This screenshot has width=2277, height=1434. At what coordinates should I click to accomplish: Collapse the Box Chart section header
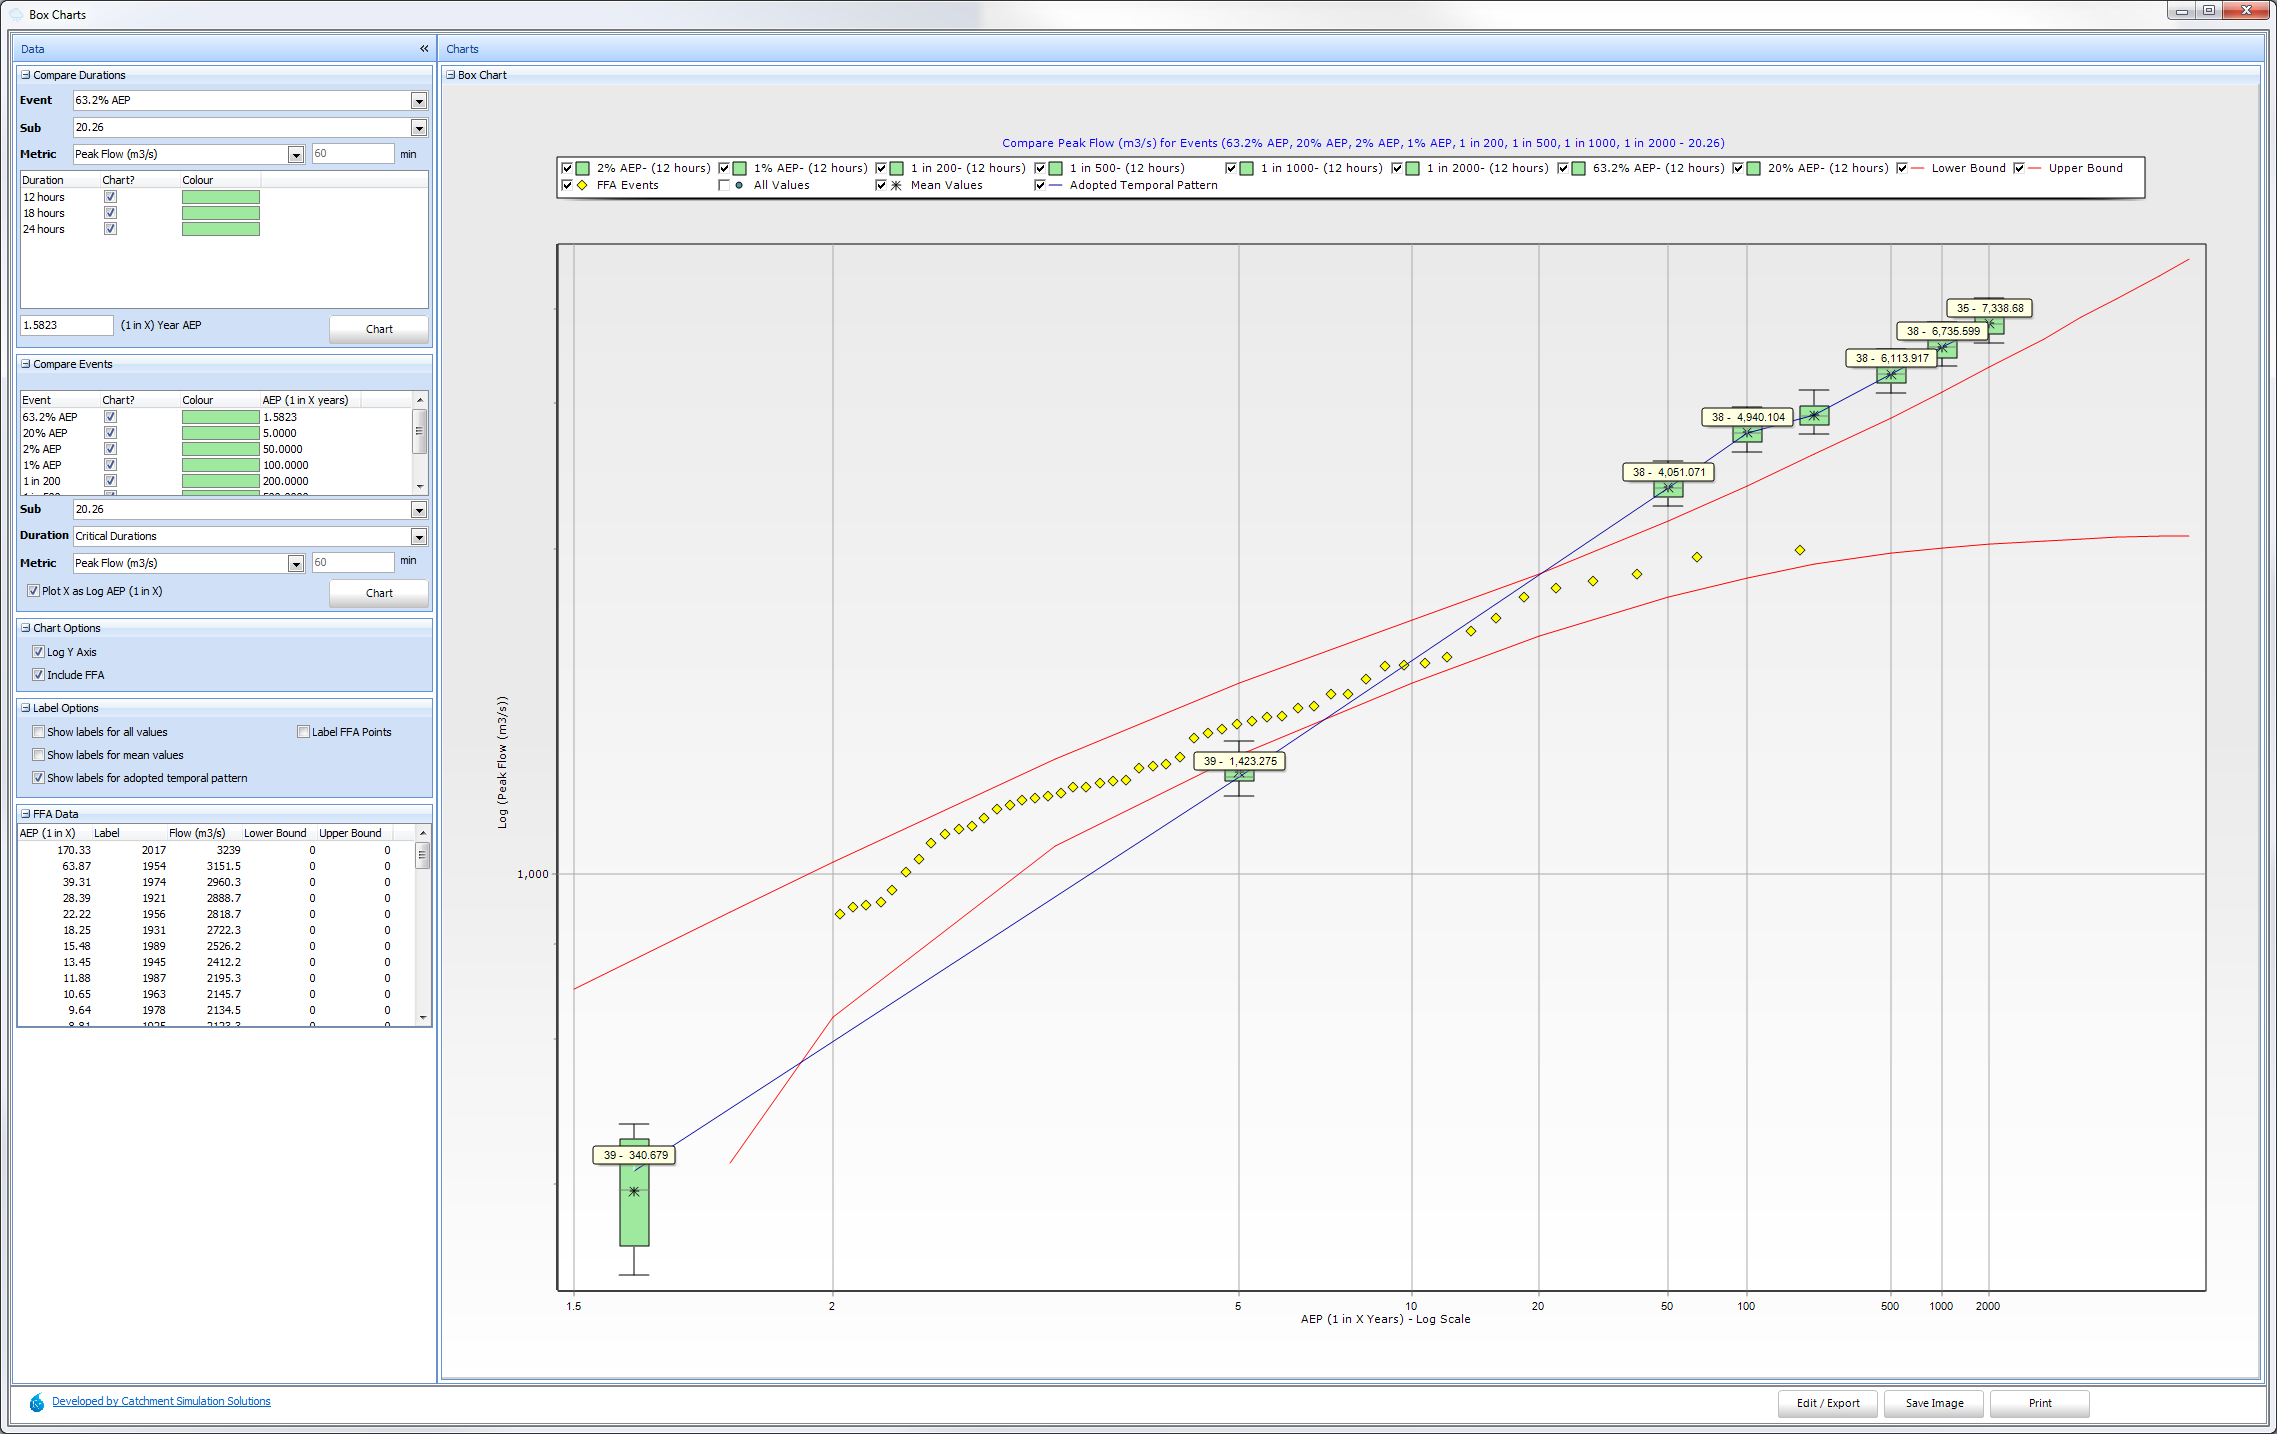tap(451, 75)
